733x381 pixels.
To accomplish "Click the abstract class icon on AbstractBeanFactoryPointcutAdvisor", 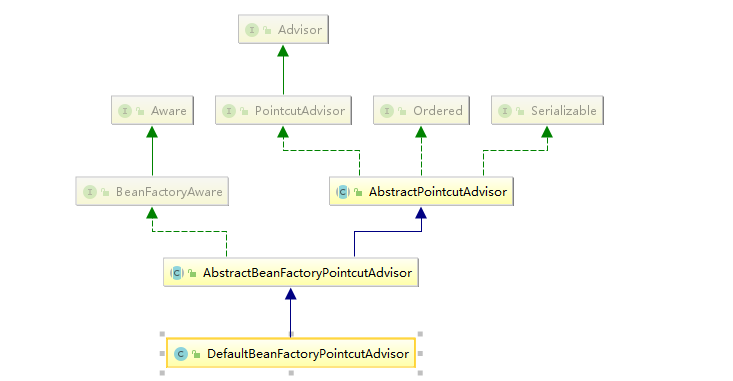I will point(177,273).
